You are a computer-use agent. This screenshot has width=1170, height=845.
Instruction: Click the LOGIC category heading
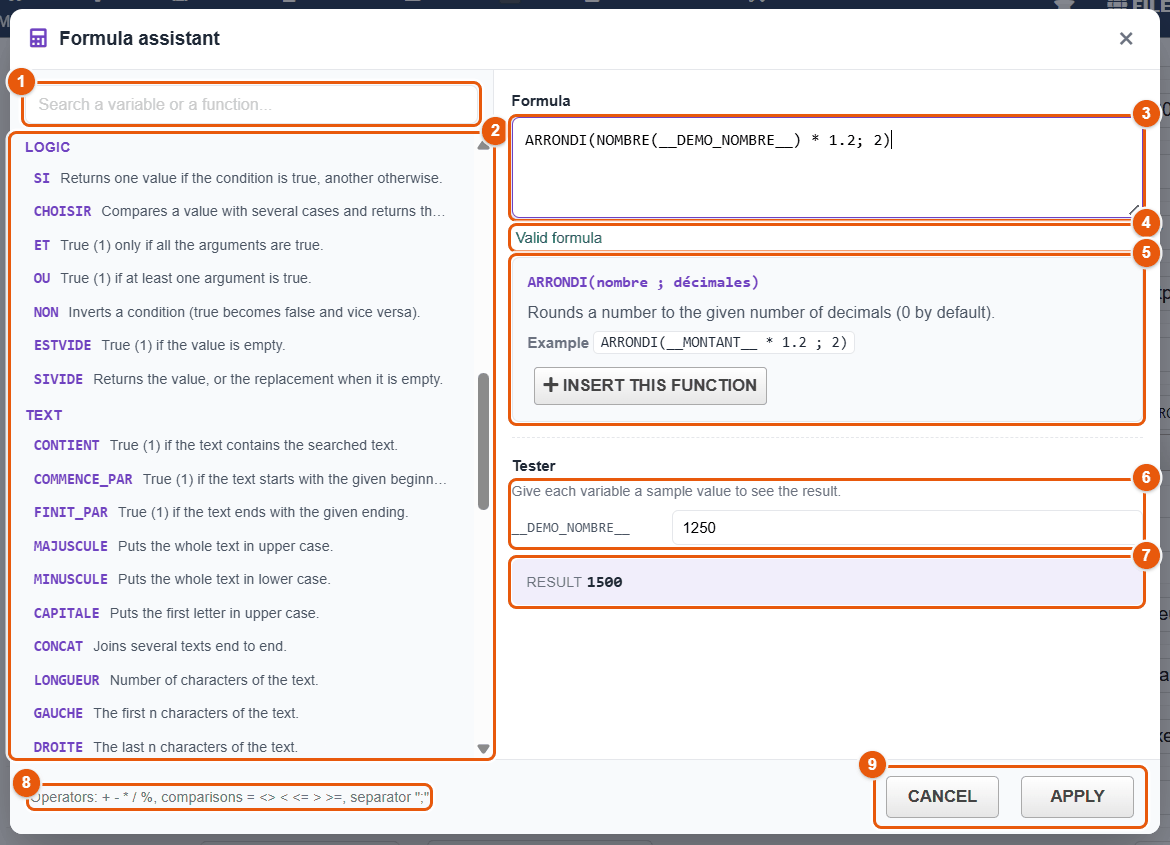pyautogui.click(x=48, y=148)
